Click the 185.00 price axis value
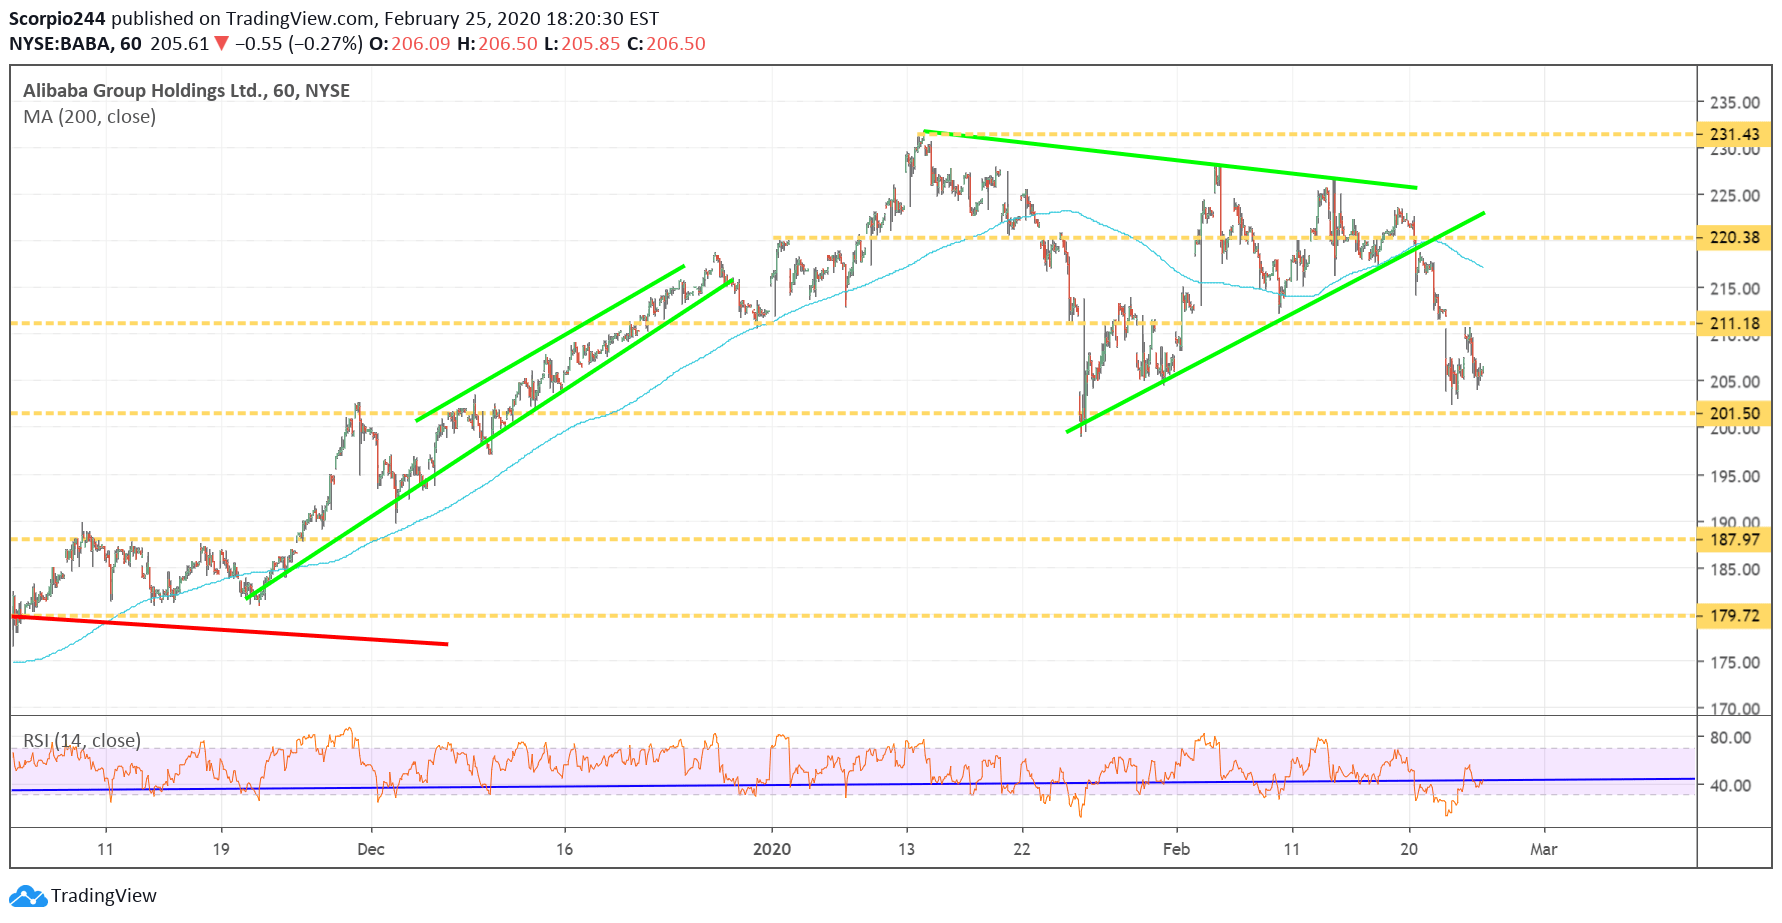This screenshot has height=923, width=1782. (x=1735, y=569)
